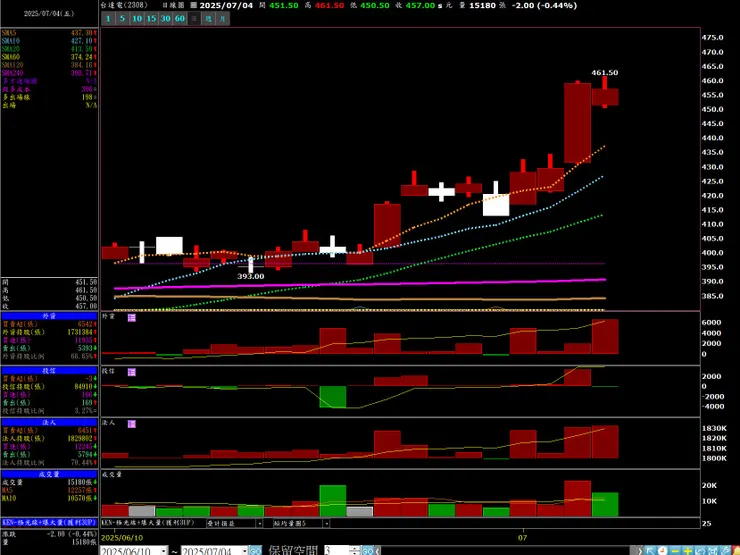Click the SMA240 indicator row
Viewport: 740px width, 555px height.
pos(49,73)
